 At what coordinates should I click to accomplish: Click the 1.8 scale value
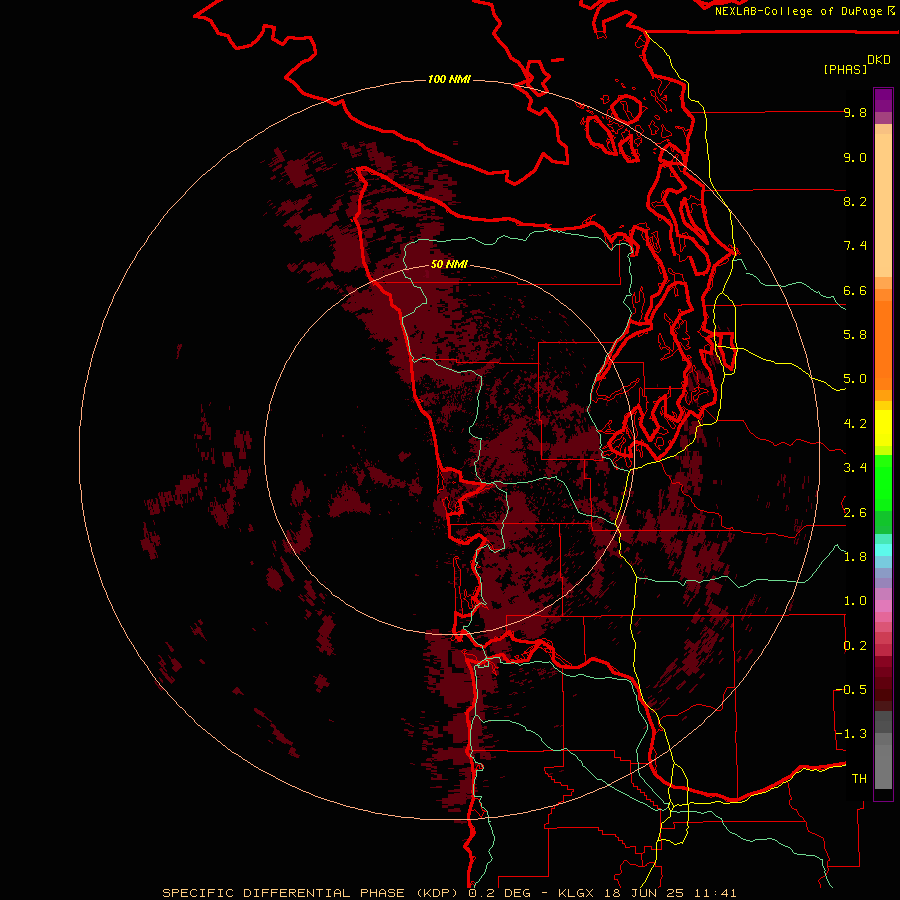[855, 557]
